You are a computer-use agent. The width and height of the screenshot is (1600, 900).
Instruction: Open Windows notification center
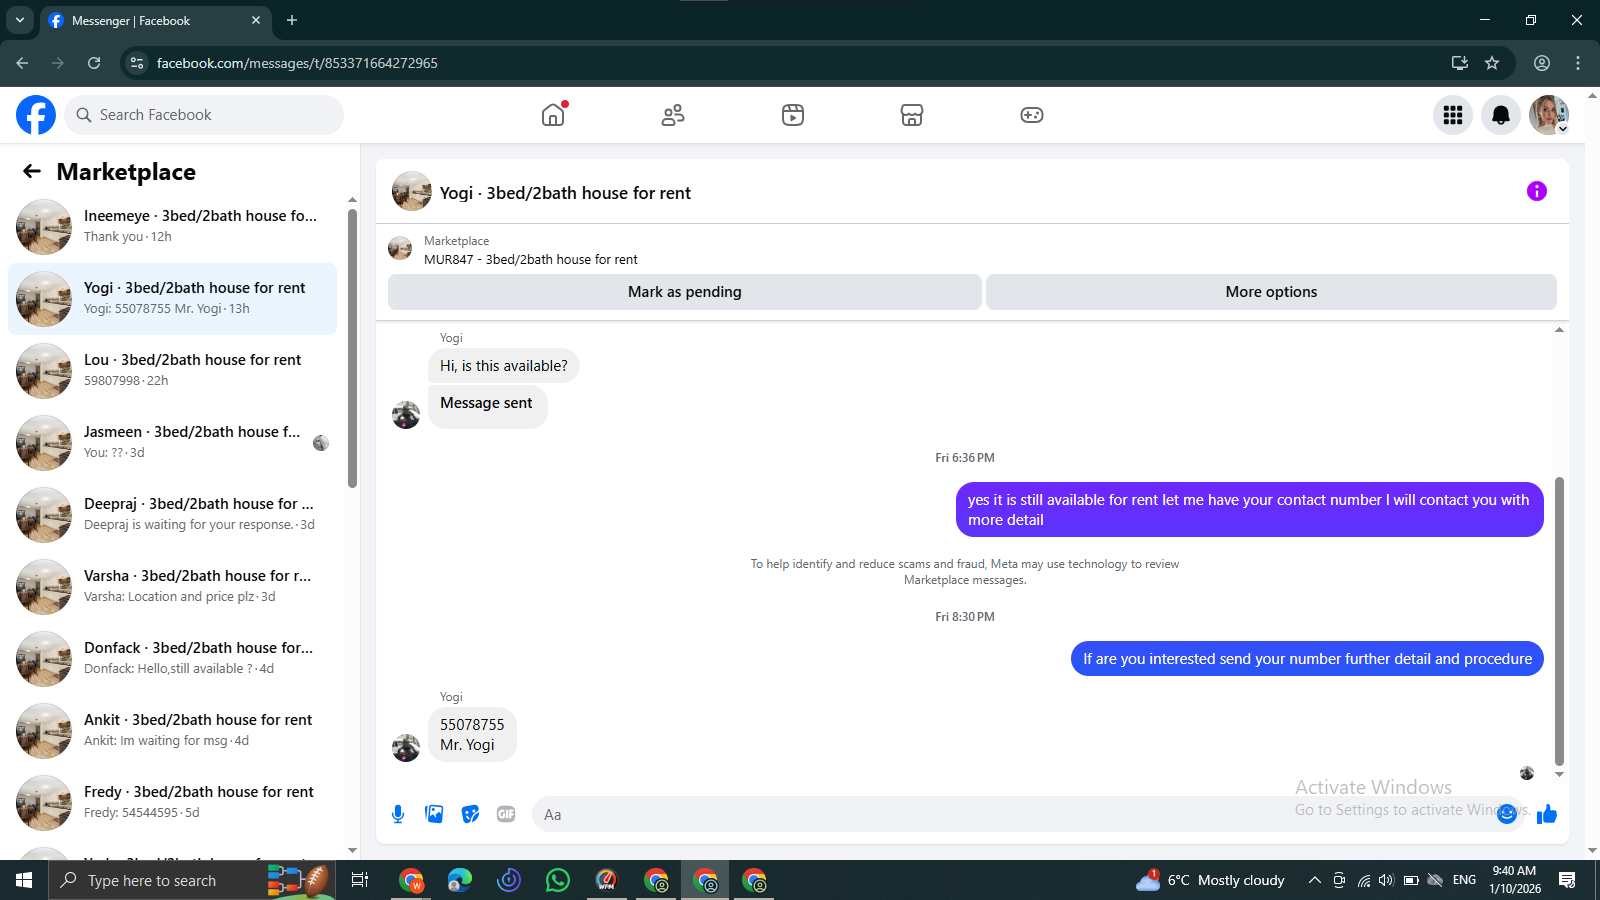(x=1567, y=880)
